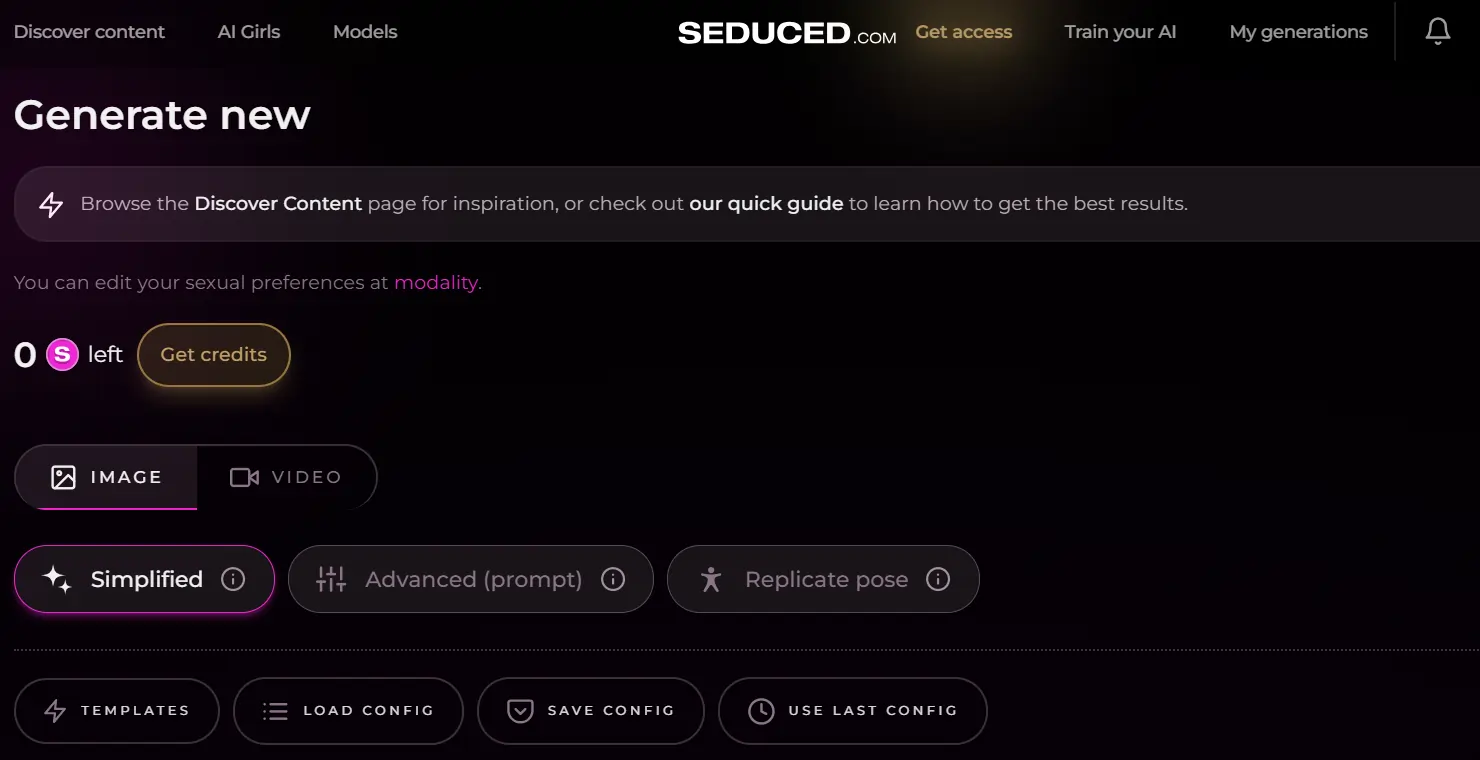Click the info icon beside Simplified
The image size is (1480, 760).
click(233, 578)
